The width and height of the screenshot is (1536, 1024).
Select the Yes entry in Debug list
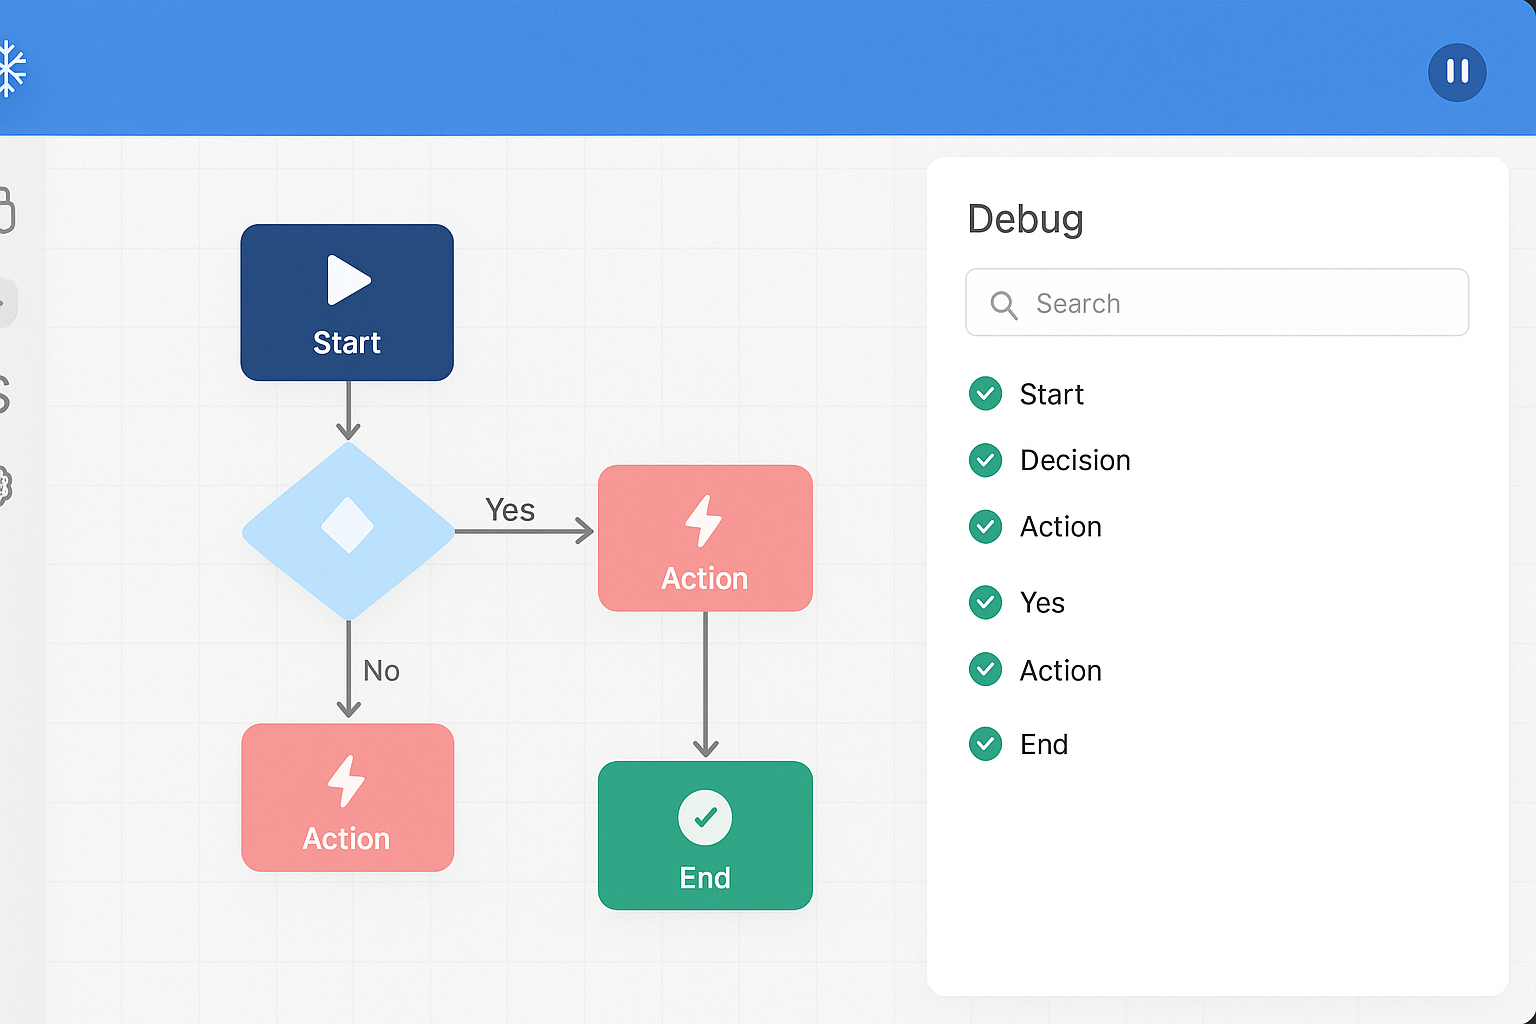(x=1042, y=603)
